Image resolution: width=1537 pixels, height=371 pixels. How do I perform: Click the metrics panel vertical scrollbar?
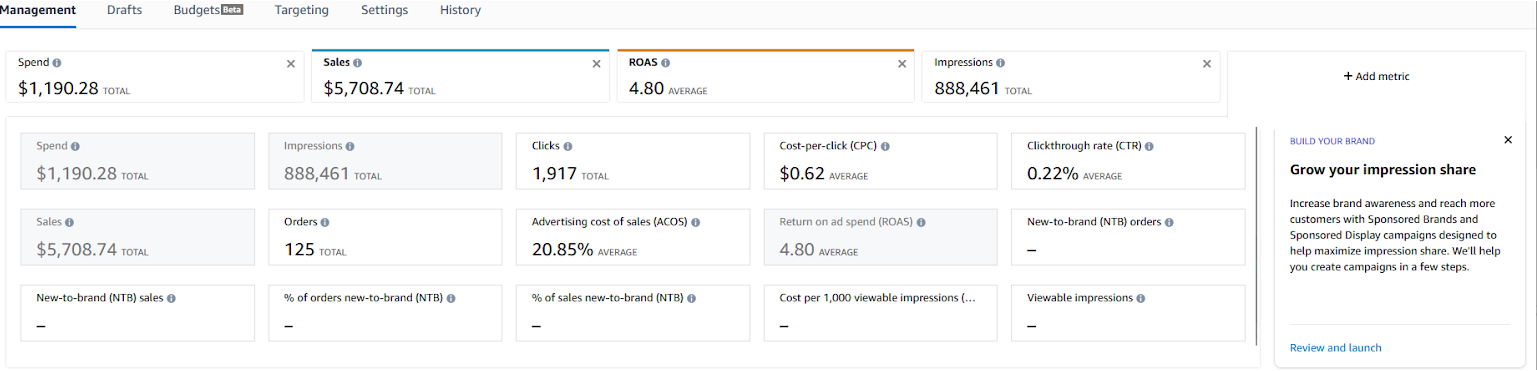coord(1257,235)
